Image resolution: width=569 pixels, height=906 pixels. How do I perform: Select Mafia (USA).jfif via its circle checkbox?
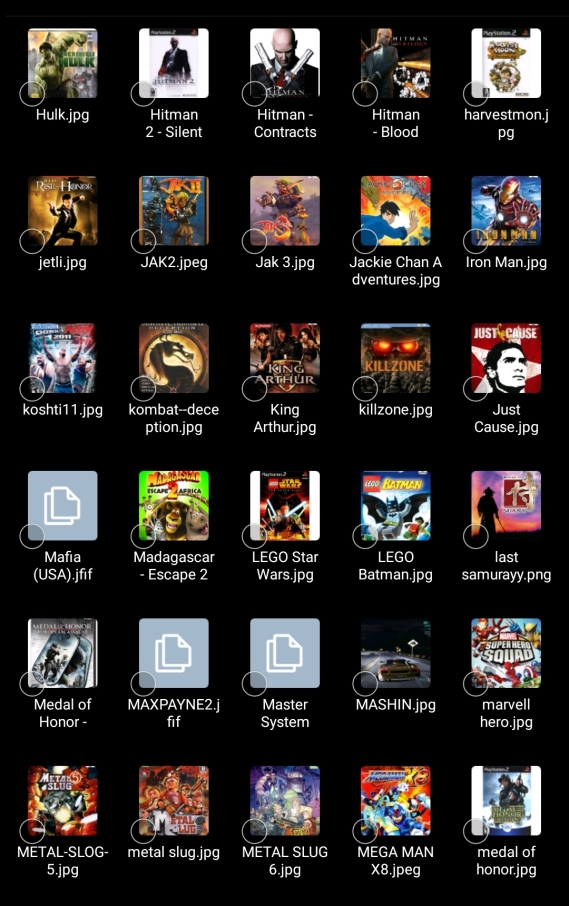pyautogui.click(x=32, y=536)
